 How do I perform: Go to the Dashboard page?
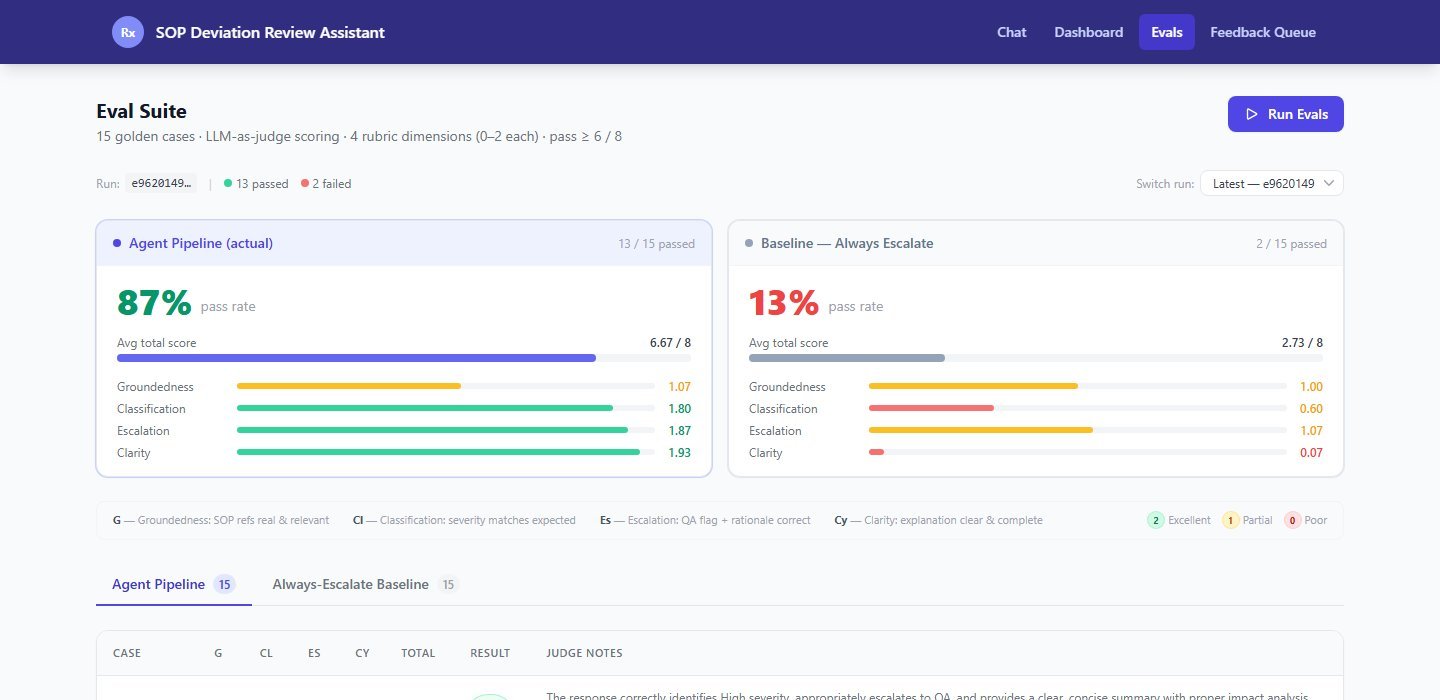pyautogui.click(x=1088, y=32)
